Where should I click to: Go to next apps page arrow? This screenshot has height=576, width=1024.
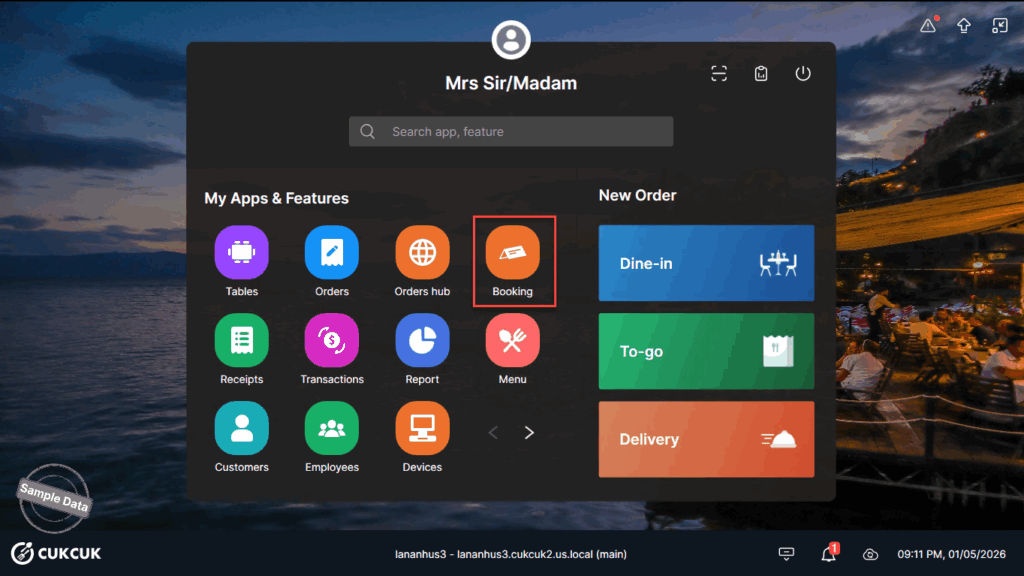click(529, 433)
